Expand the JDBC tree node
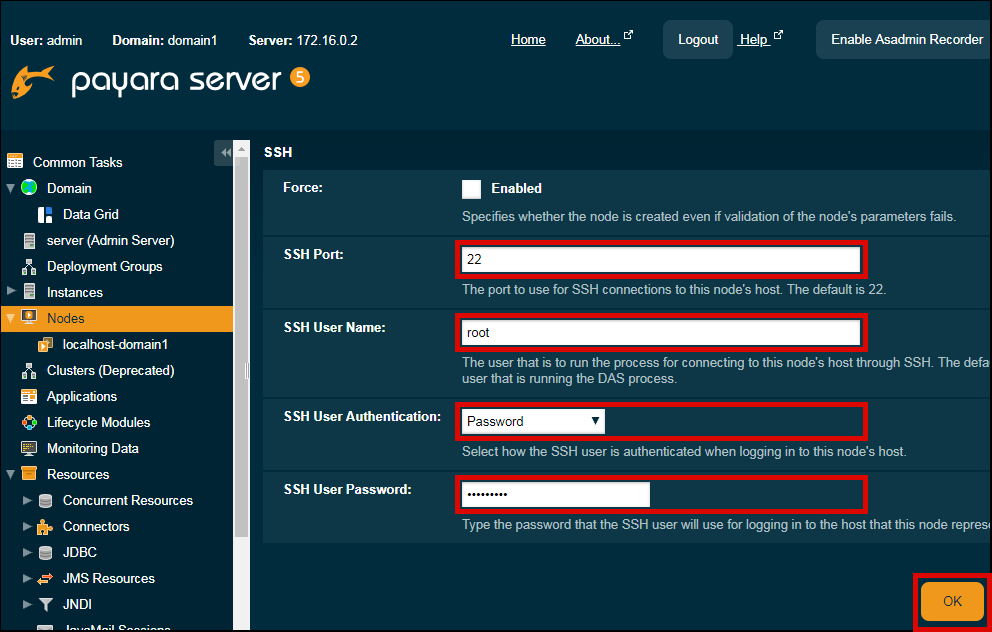This screenshot has width=992, height=632. coord(27,552)
